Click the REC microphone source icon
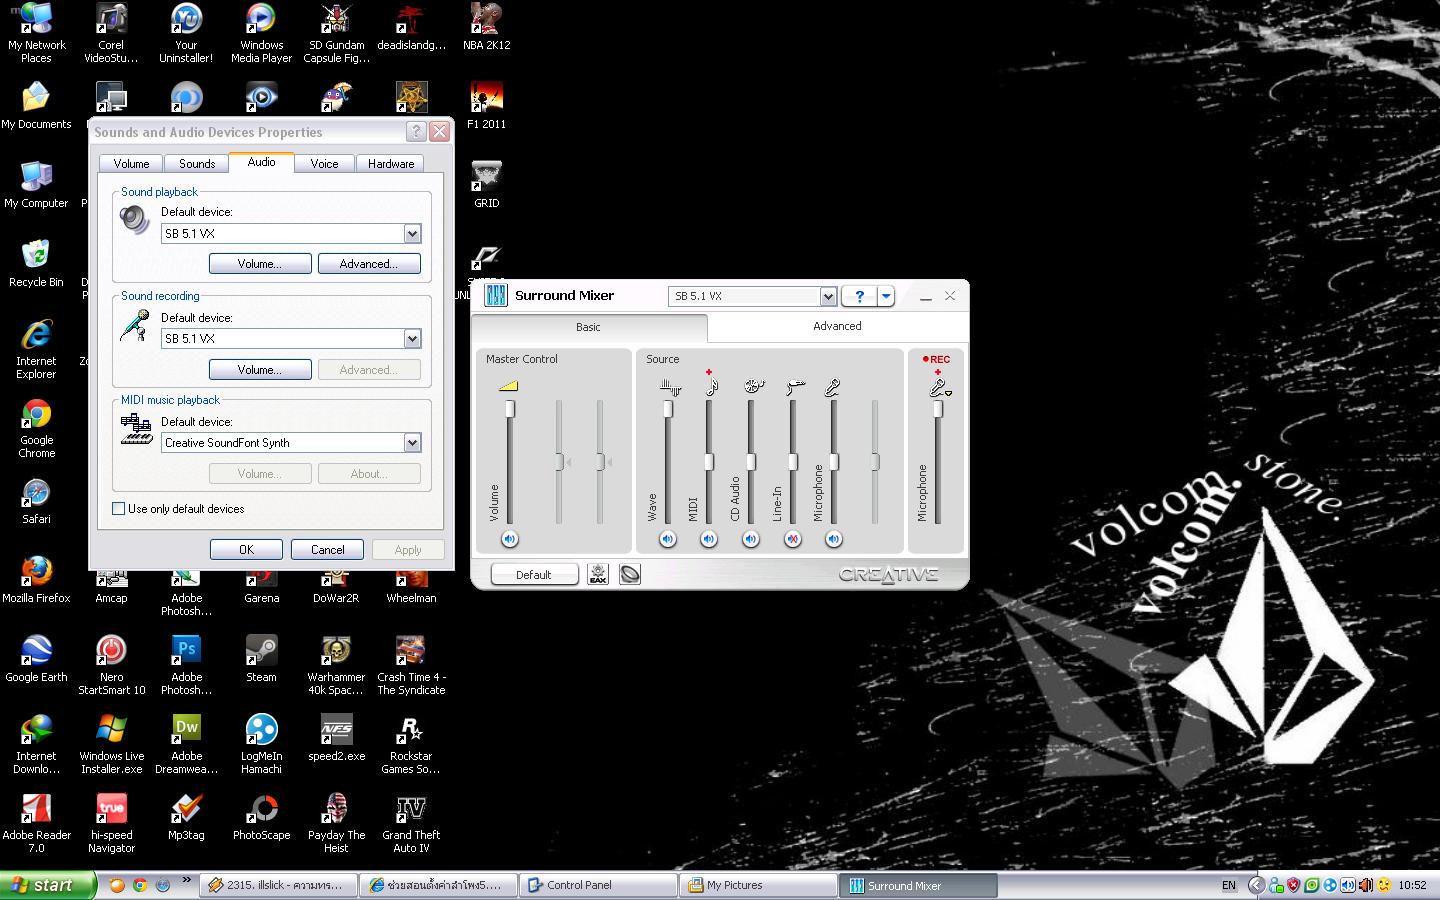 tap(939, 387)
